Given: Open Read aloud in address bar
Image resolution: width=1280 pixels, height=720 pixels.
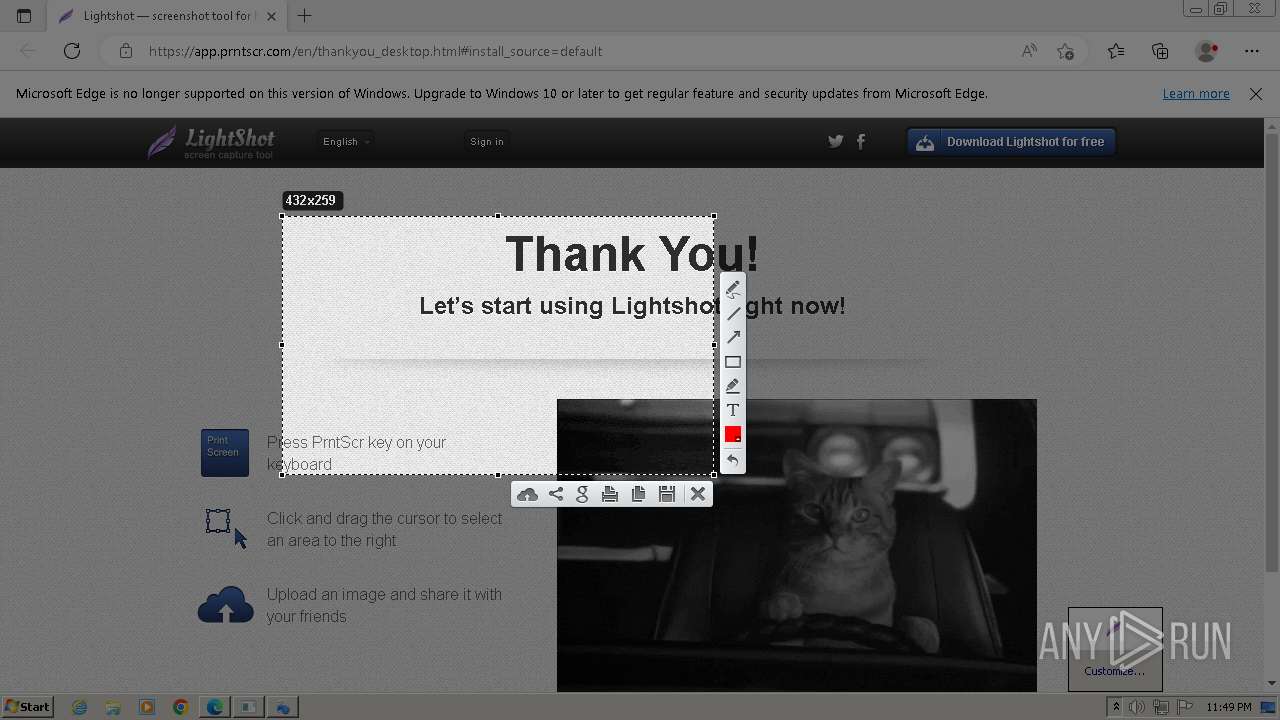Looking at the screenshot, I should tap(1029, 51).
